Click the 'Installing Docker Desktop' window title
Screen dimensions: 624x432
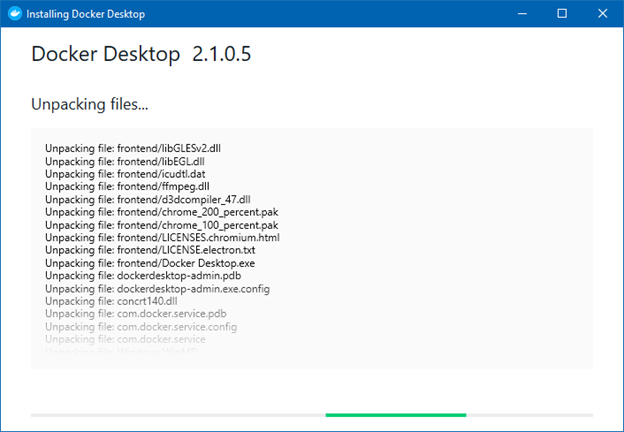86,14
